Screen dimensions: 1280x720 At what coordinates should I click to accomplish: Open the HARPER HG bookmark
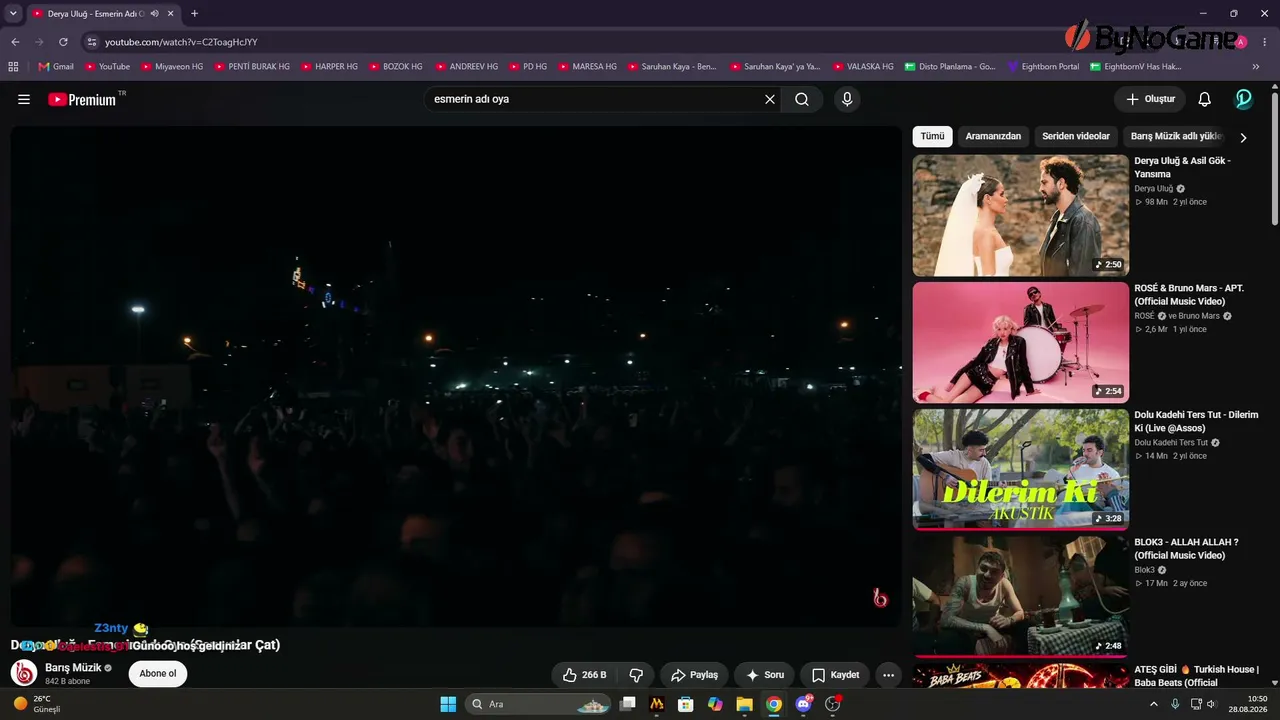point(329,67)
